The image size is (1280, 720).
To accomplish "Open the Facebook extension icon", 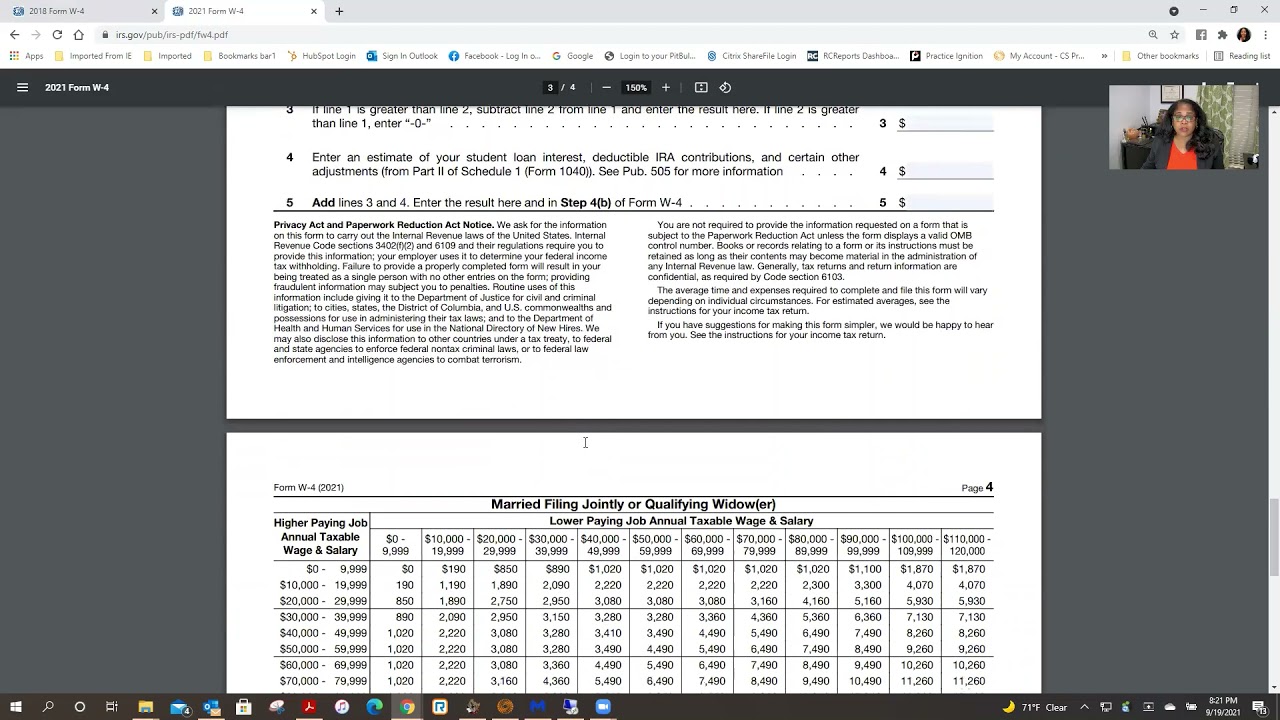I will (1201, 34).
